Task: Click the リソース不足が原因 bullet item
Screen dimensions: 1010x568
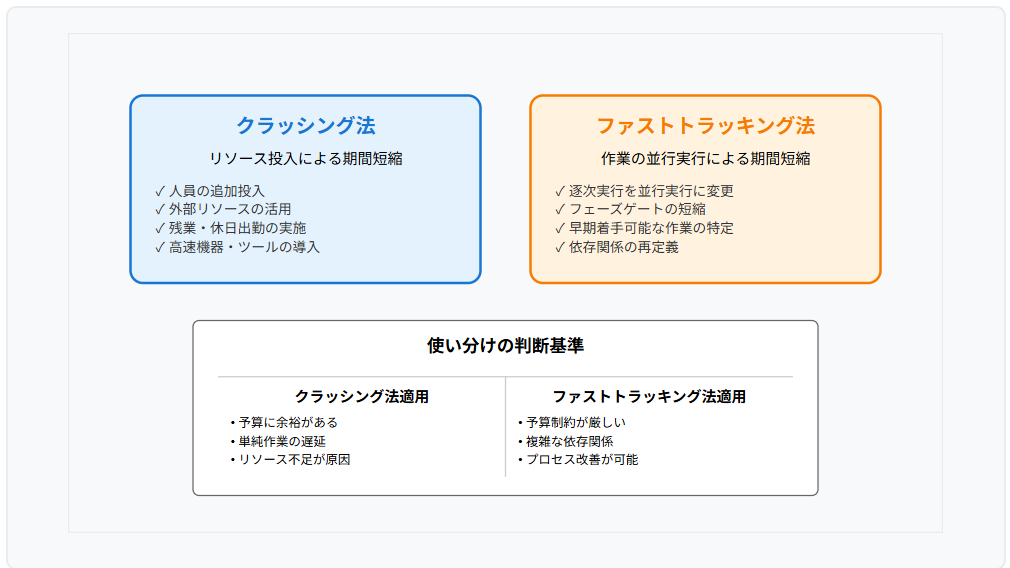Action: (x=290, y=460)
